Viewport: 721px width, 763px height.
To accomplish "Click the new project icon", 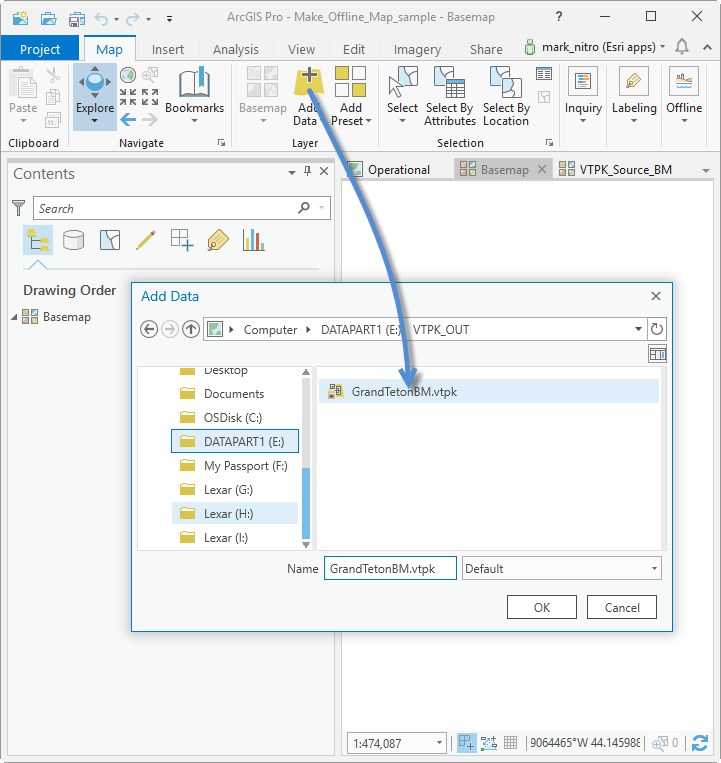I will [x=20, y=18].
